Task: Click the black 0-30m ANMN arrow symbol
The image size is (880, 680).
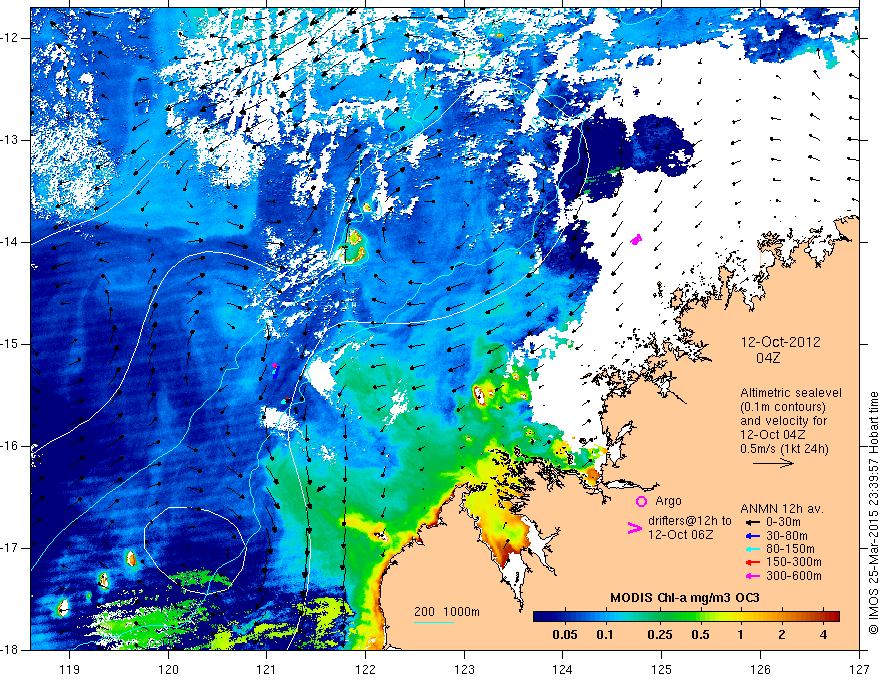Action: click(753, 522)
